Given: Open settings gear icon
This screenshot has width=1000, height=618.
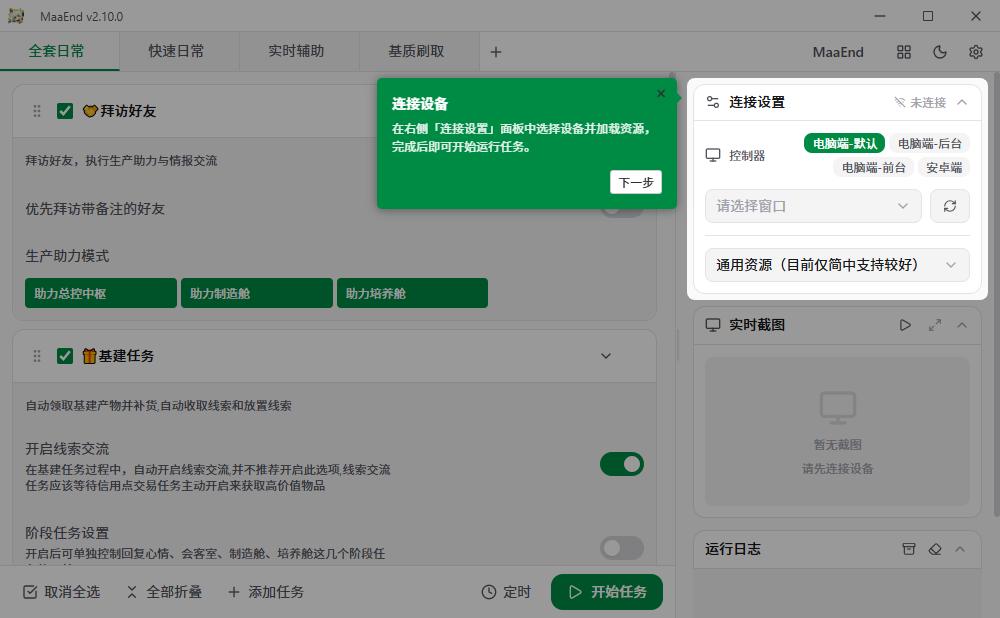Looking at the screenshot, I should (x=976, y=52).
